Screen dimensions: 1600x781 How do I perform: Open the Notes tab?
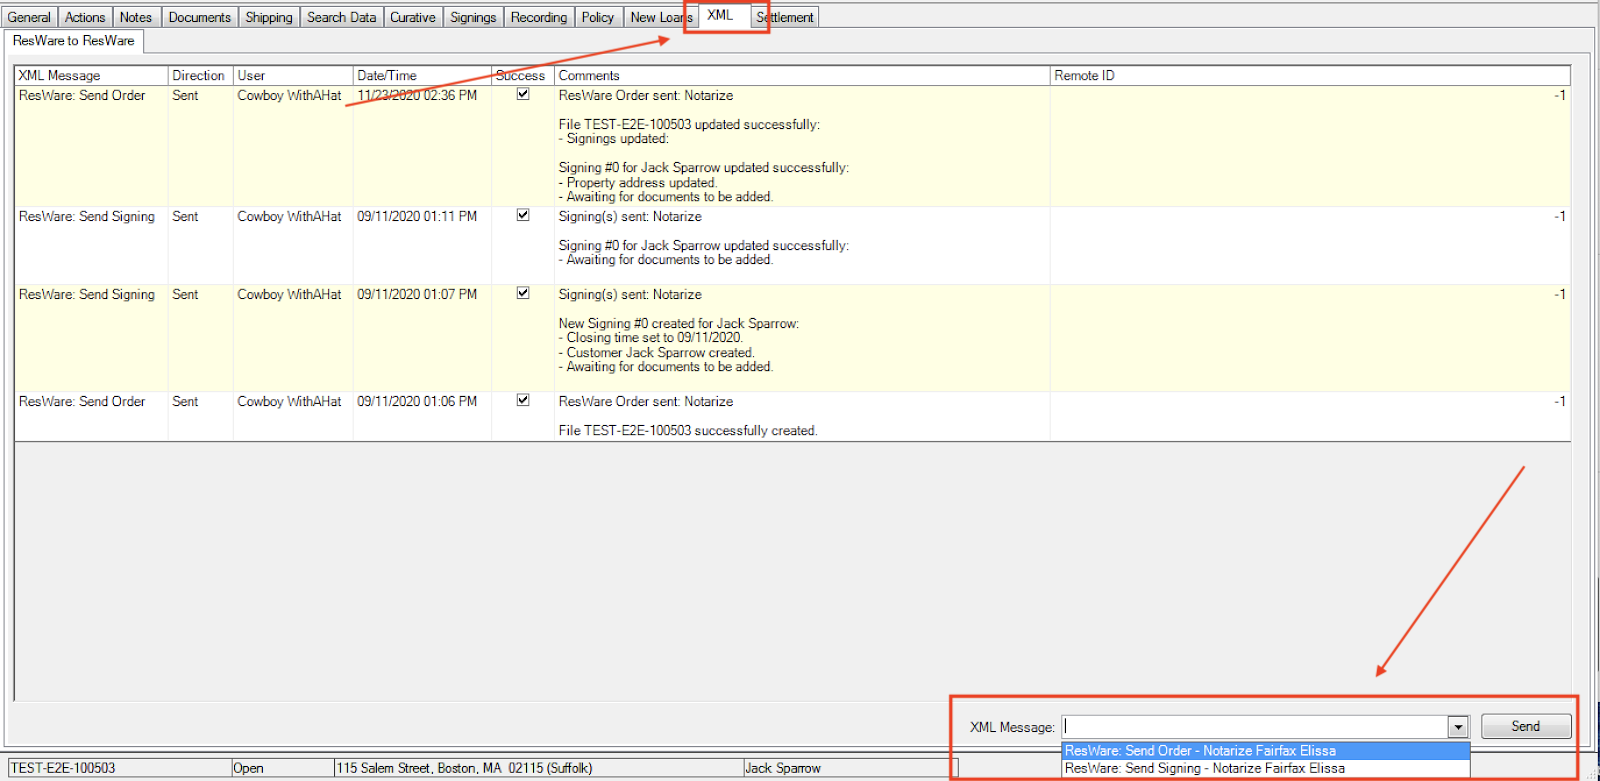pyautogui.click(x=136, y=17)
